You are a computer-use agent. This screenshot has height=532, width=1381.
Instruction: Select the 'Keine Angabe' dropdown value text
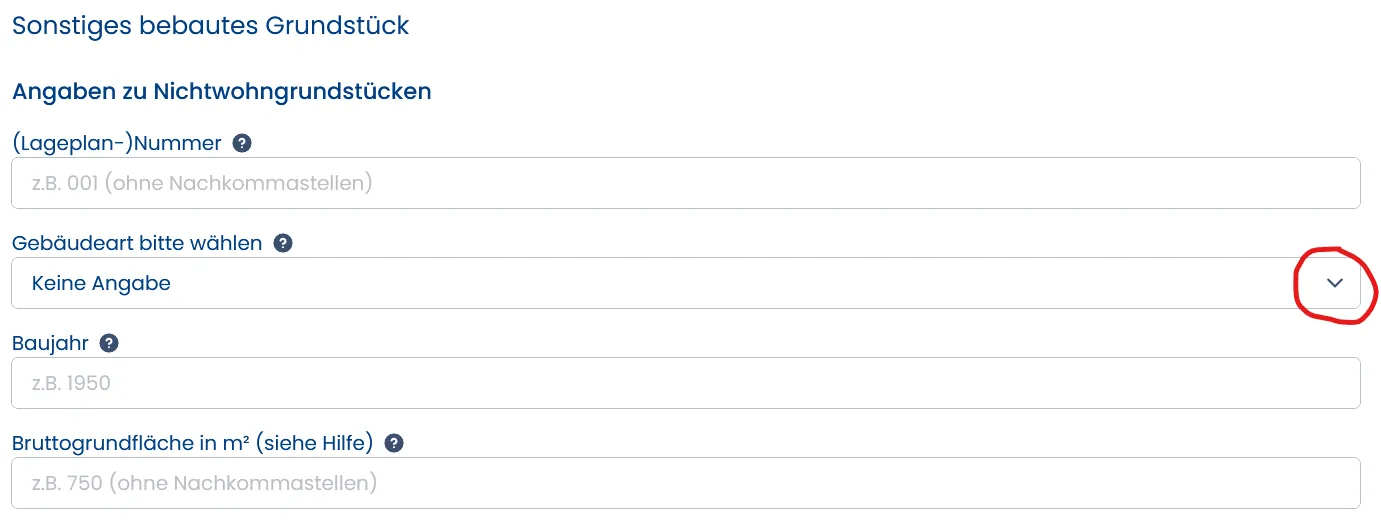[101, 283]
